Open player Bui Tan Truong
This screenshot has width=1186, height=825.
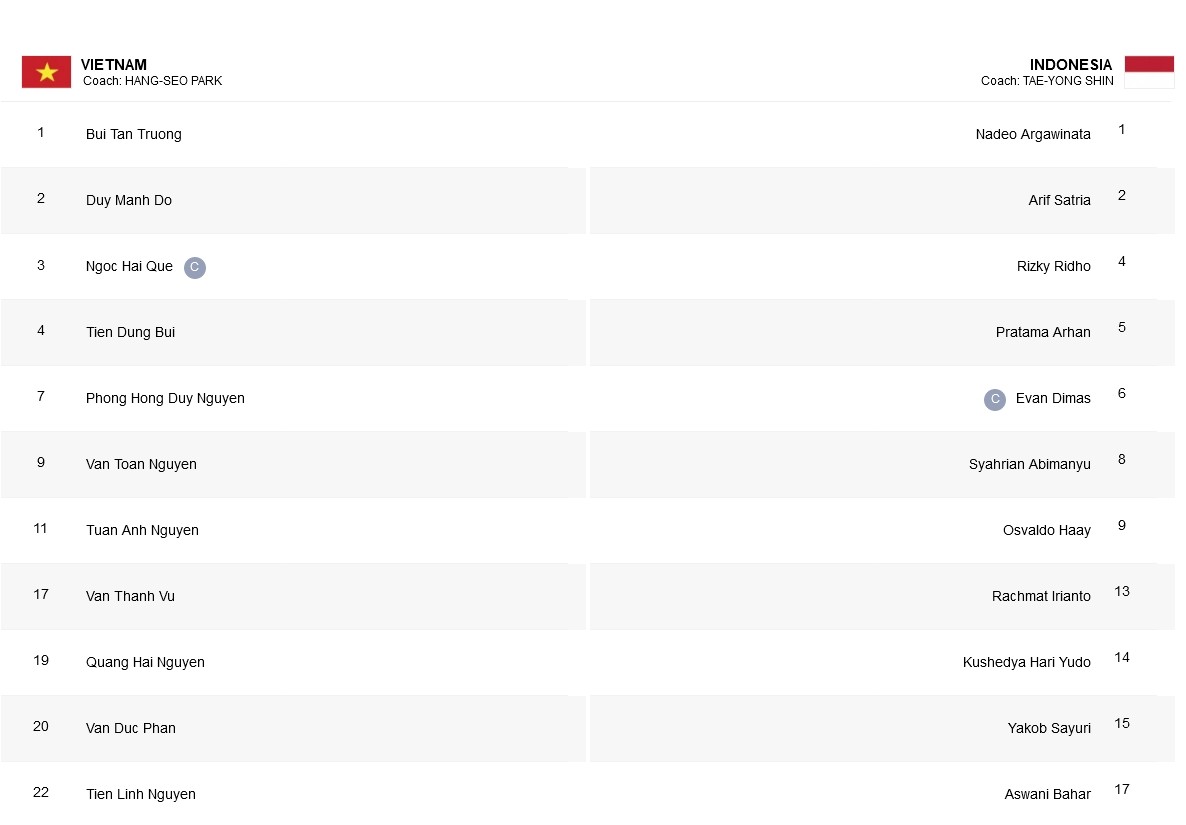pyautogui.click(x=134, y=134)
